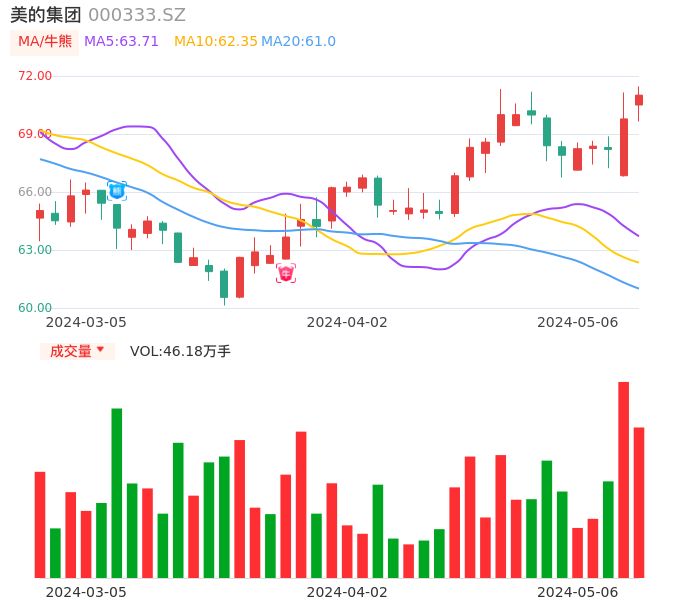The height and width of the screenshot is (606, 686).
Task: Click the red bull signal marker icon
Action: [286, 273]
